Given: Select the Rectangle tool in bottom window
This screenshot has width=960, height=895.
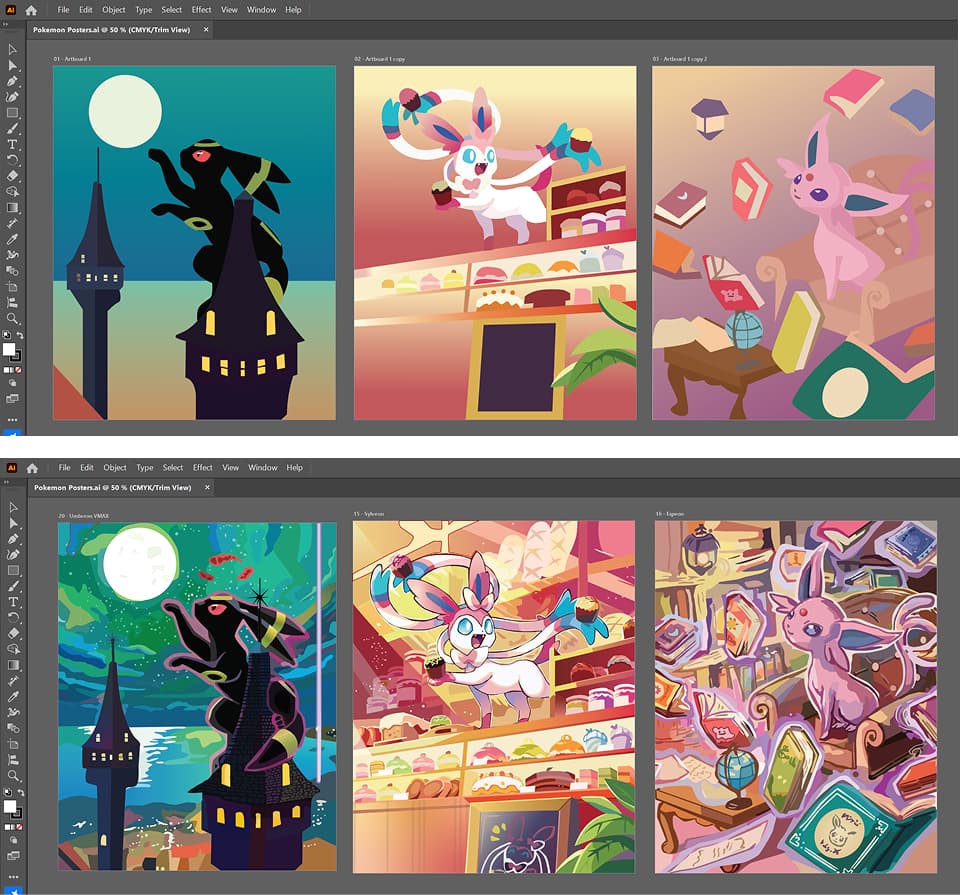Looking at the screenshot, I should (x=13, y=571).
